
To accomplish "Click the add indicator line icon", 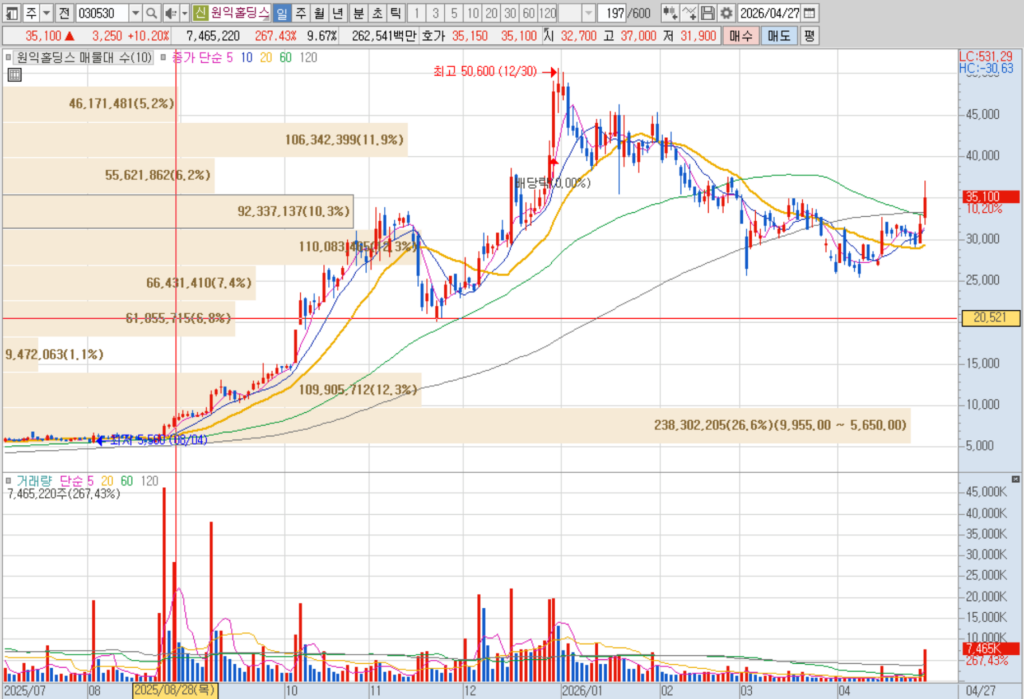I will click(688, 13).
